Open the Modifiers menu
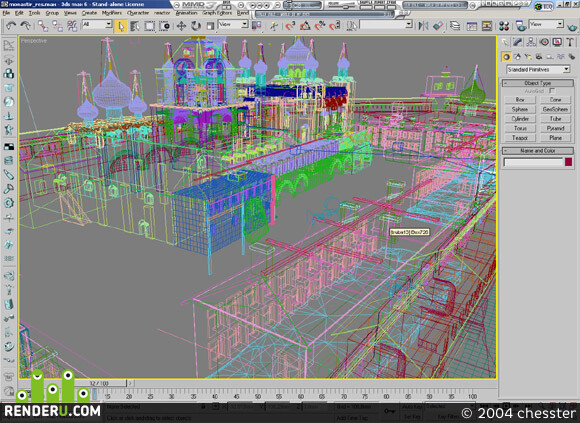Viewport: 580px width, 423px height. coord(112,13)
